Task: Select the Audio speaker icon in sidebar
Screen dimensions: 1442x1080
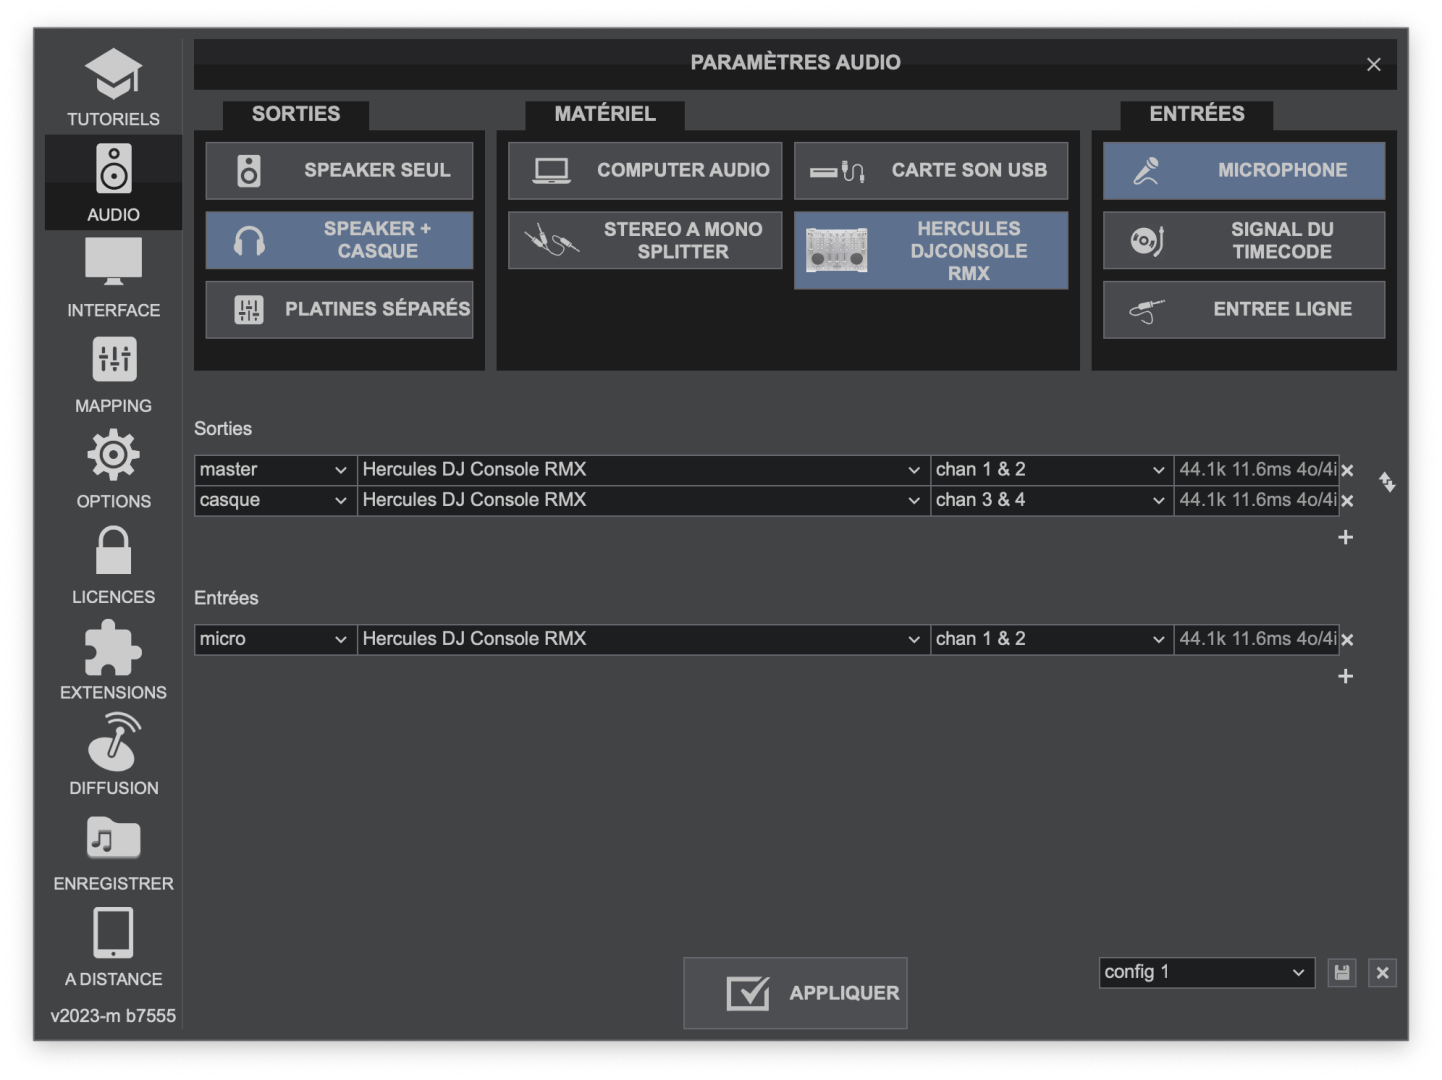Action: [x=113, y=182]
